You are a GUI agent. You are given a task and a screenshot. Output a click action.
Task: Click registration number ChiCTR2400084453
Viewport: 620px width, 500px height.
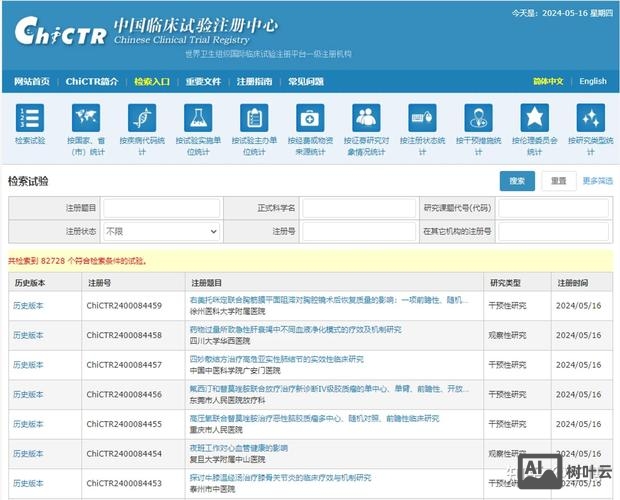tap(124, 483)
